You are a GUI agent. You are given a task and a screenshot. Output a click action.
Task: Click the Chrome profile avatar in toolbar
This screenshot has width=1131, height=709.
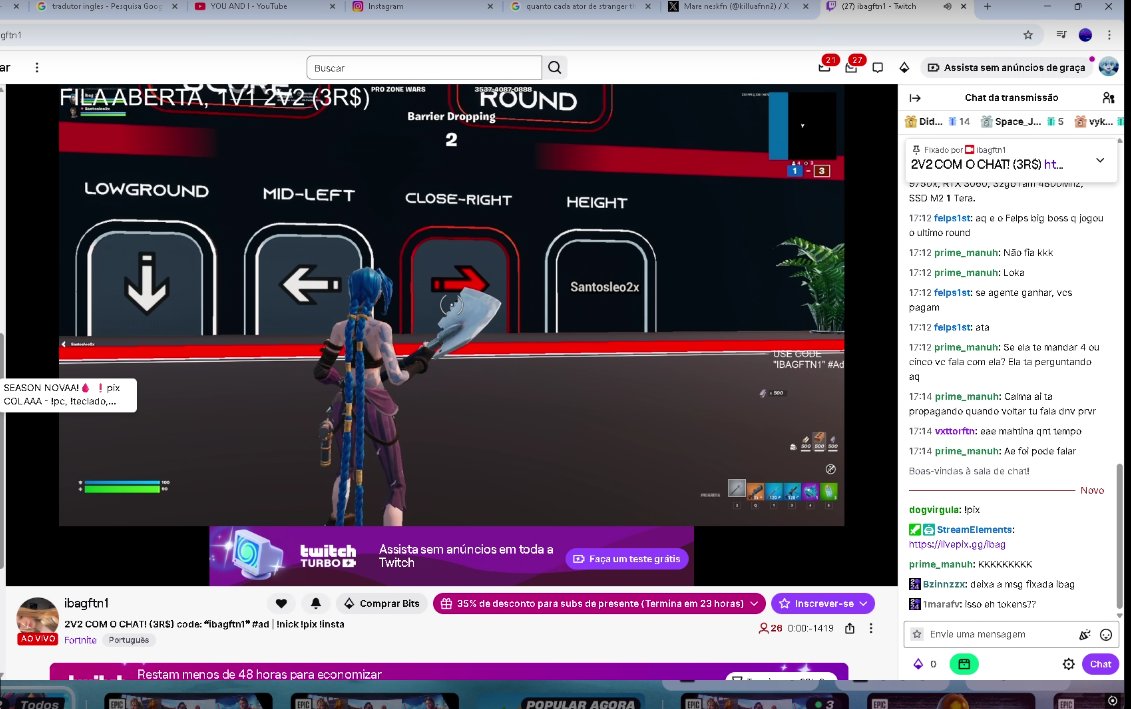coord(1085,35)
